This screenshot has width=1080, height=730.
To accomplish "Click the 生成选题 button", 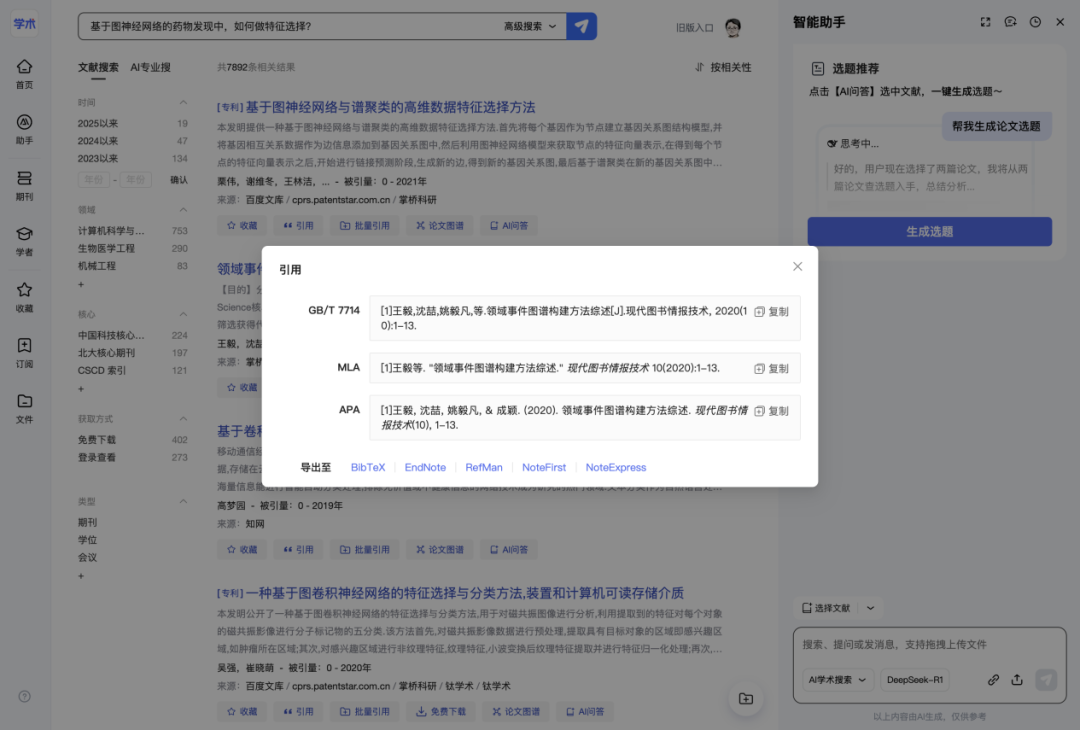I will pos(929,231).
